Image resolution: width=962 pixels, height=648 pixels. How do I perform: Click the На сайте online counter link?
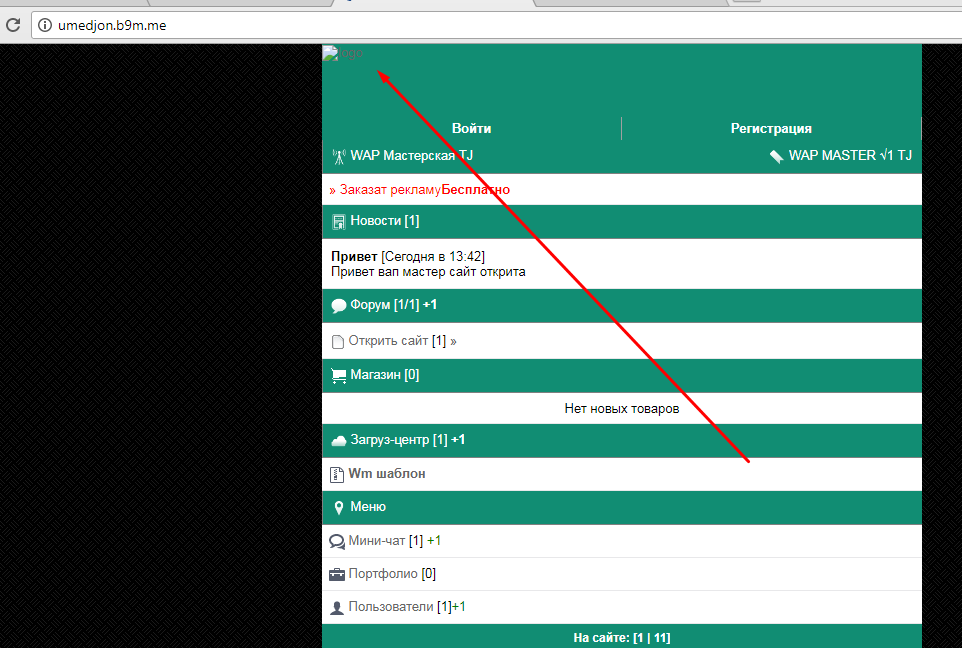[621, 637]
